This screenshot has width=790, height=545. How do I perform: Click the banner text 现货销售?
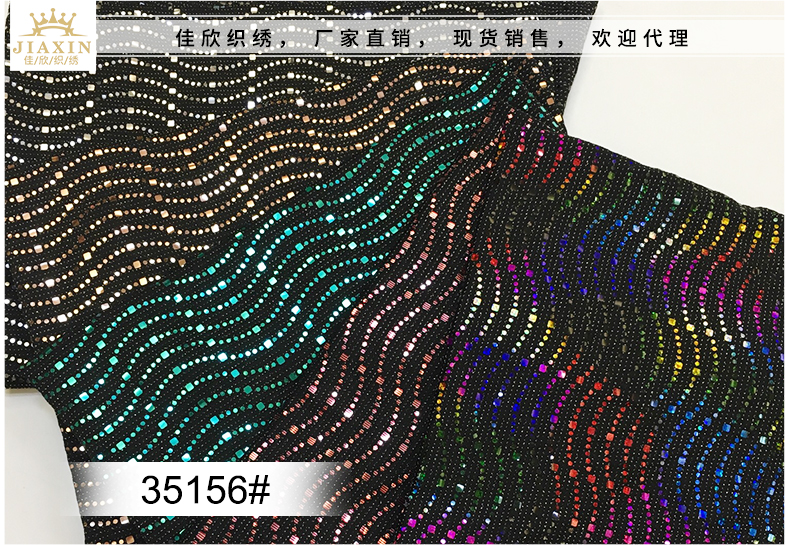[x=501, y=38]
